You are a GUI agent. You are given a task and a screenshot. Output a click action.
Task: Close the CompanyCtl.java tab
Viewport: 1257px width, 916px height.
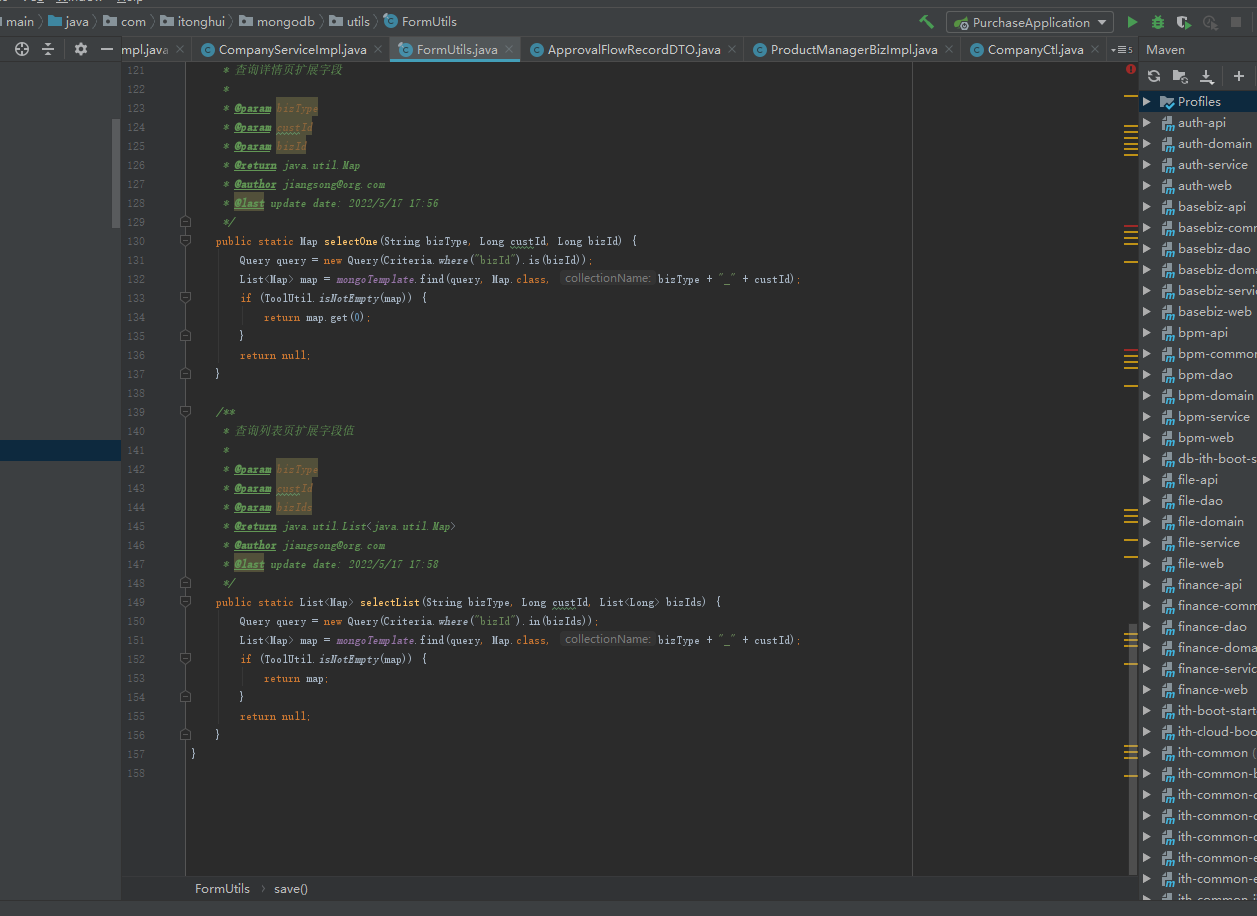pos(1095,49)
